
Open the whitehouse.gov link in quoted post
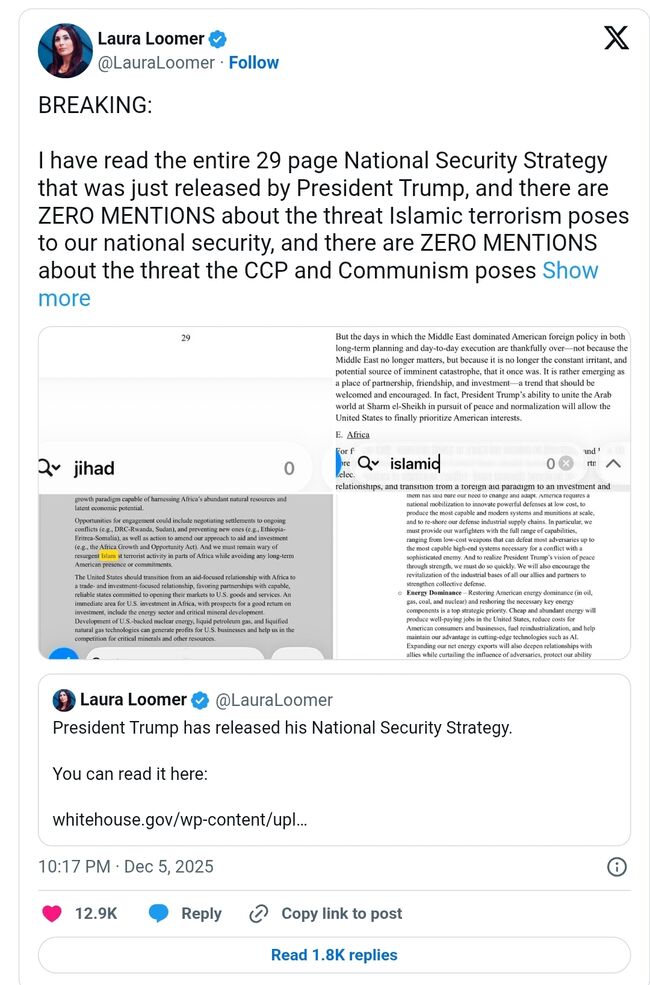(x=180, y=817)
